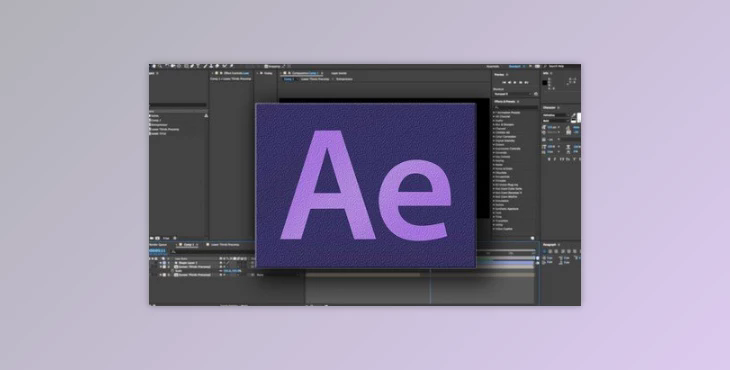730x370 pixels.
Task: Click the Effects & Presets search field
Action: [516, 107]
